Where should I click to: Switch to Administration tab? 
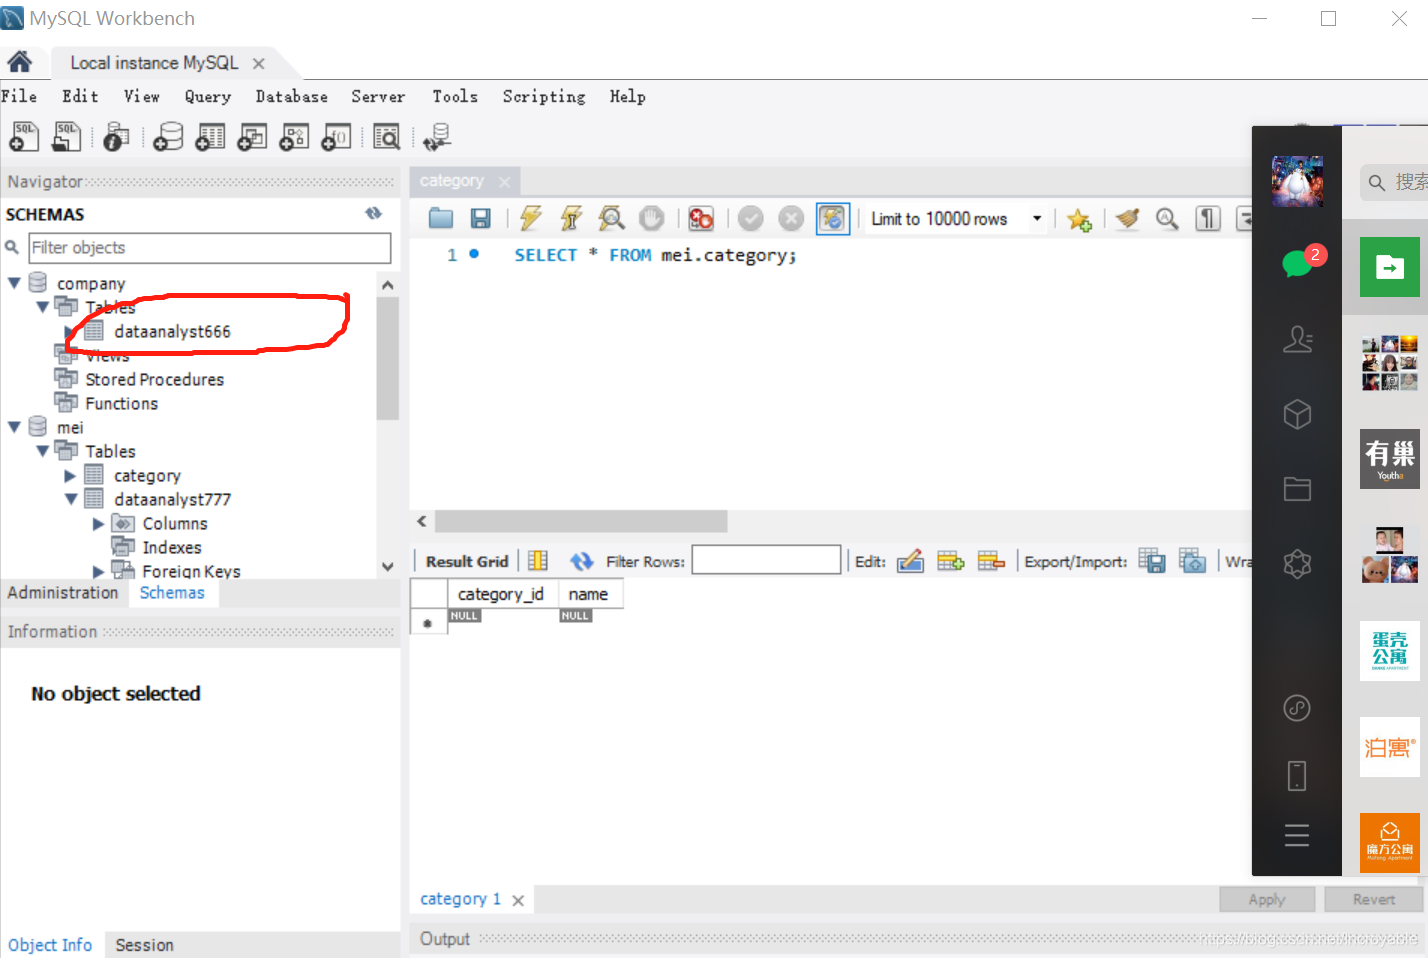click(x=63, y=592)
